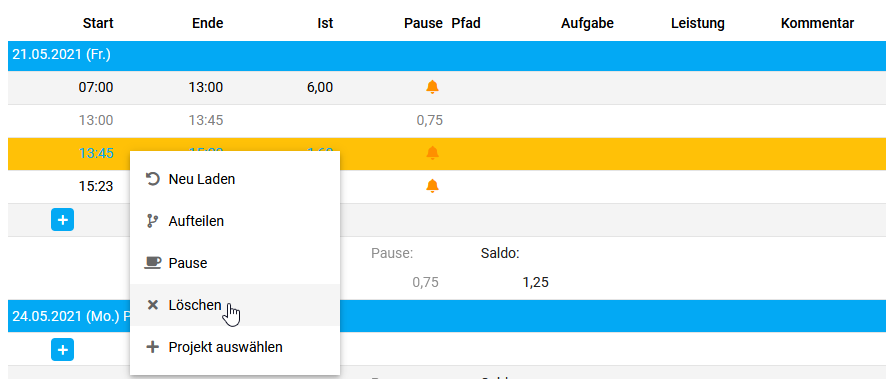This screenshot has width=895, height=379.
Task: Click the bell icon in the 15:23 row
Action: [433, 186]
